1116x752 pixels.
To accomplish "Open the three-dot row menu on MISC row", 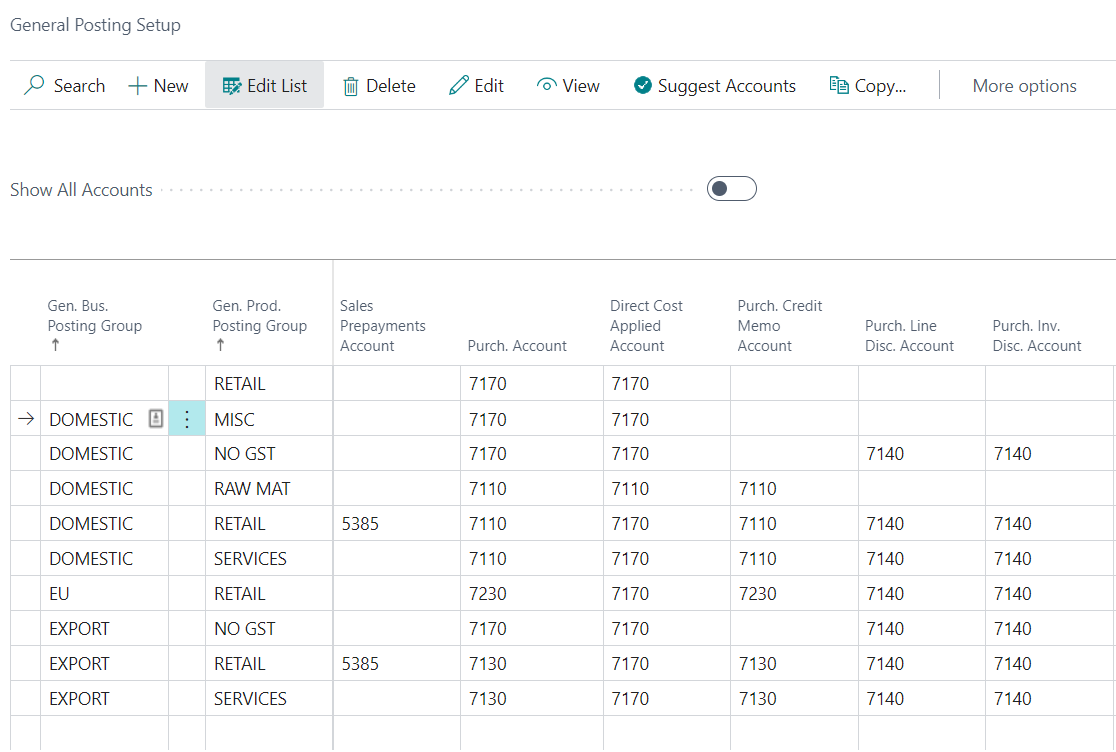I will (187, 418).
